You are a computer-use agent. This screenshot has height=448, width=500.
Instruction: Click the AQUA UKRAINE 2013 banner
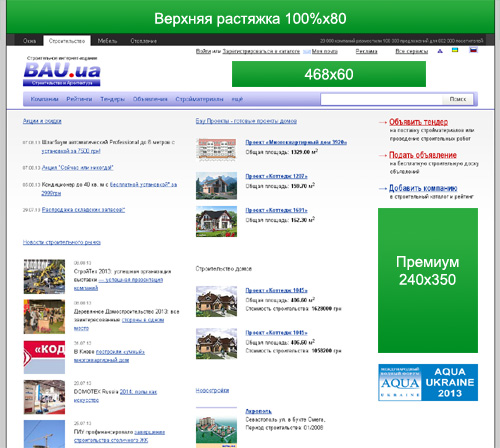pos(428,382)
